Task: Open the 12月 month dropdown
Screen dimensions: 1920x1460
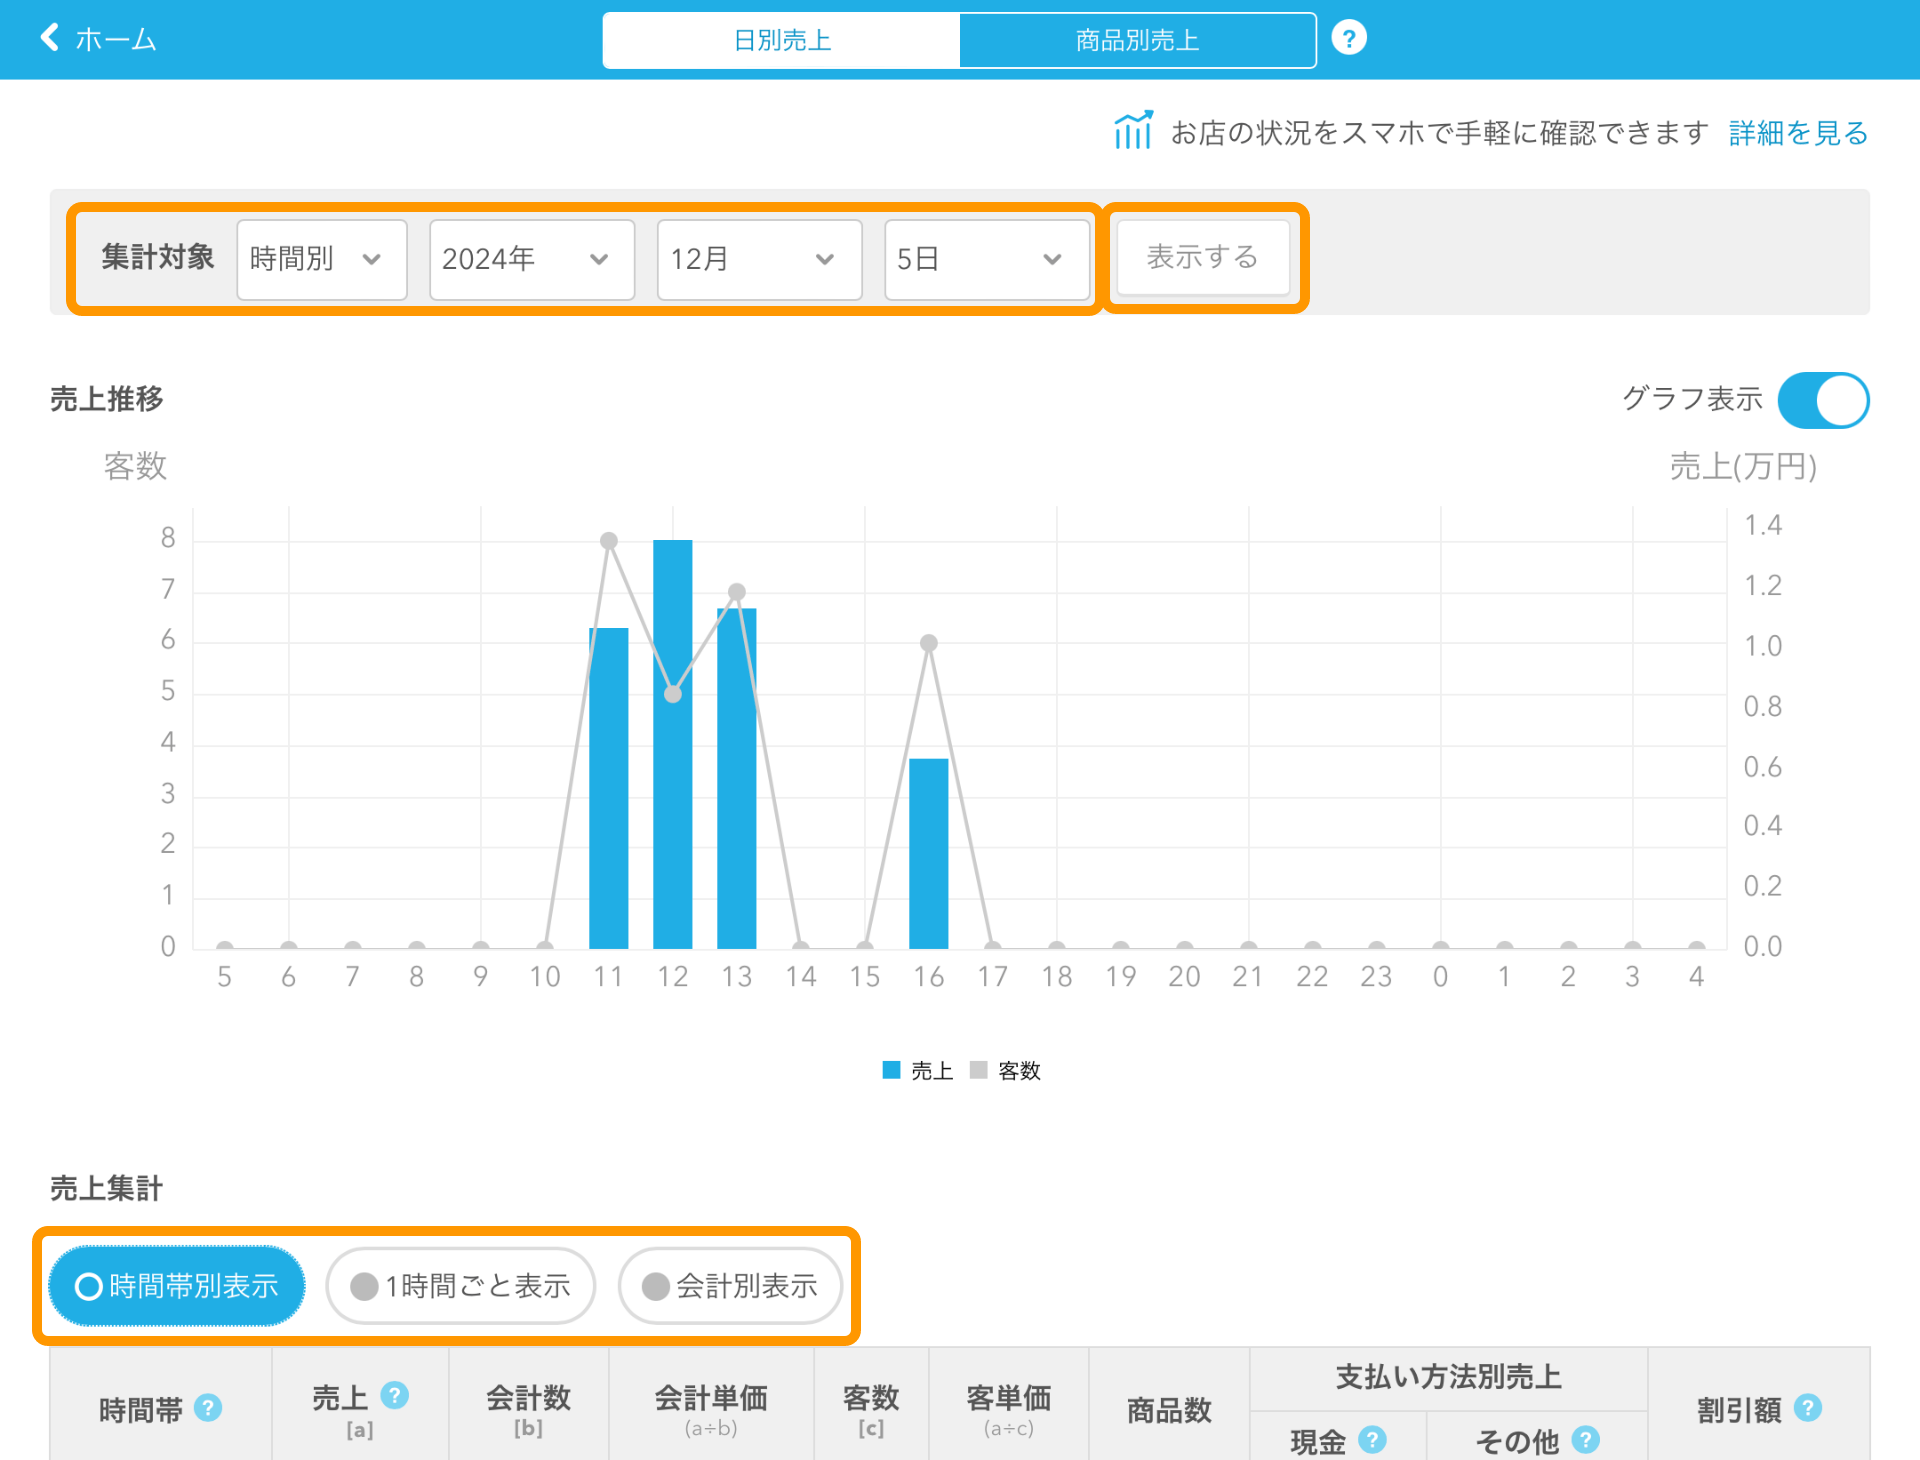Action: (758, 259)
